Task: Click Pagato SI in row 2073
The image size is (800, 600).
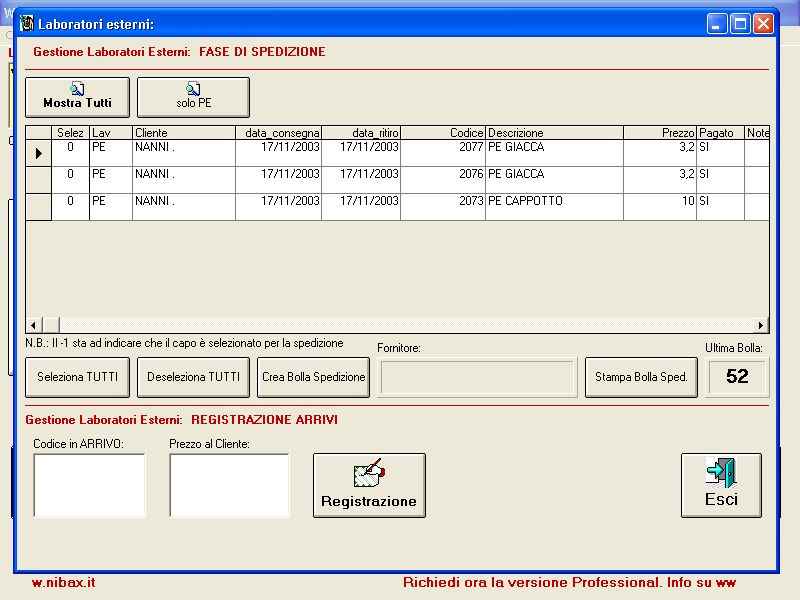Action: point(720,207)
